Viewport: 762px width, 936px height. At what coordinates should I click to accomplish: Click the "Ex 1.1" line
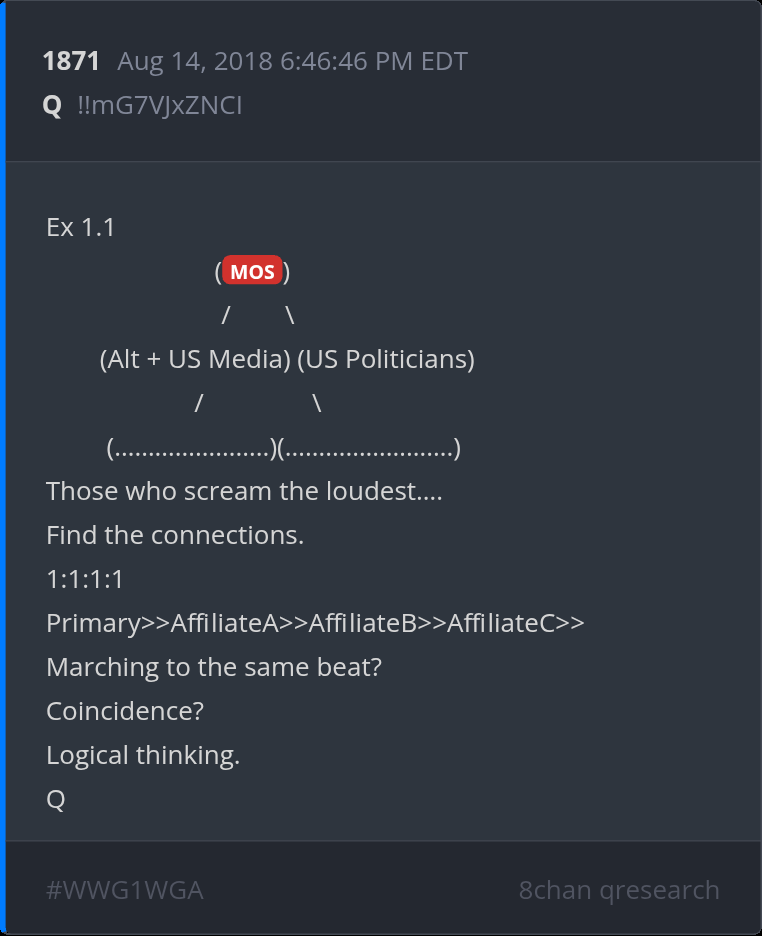point(81,227)
